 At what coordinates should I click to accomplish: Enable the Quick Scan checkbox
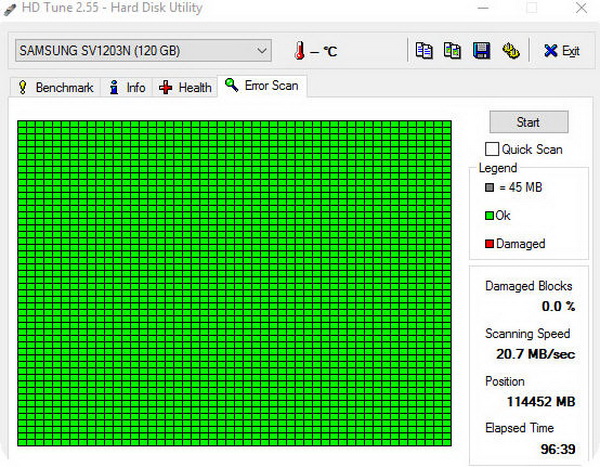tap(492, 149)
